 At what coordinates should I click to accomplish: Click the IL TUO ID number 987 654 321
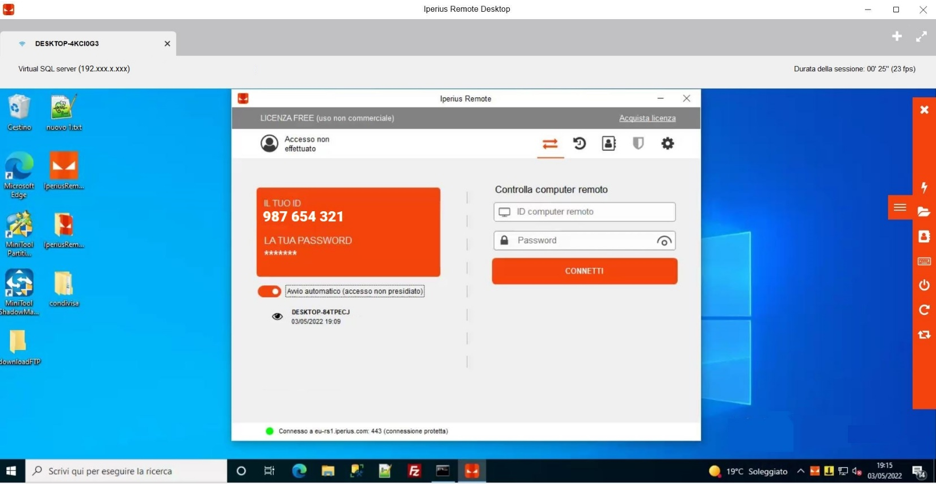click(303, 217)
